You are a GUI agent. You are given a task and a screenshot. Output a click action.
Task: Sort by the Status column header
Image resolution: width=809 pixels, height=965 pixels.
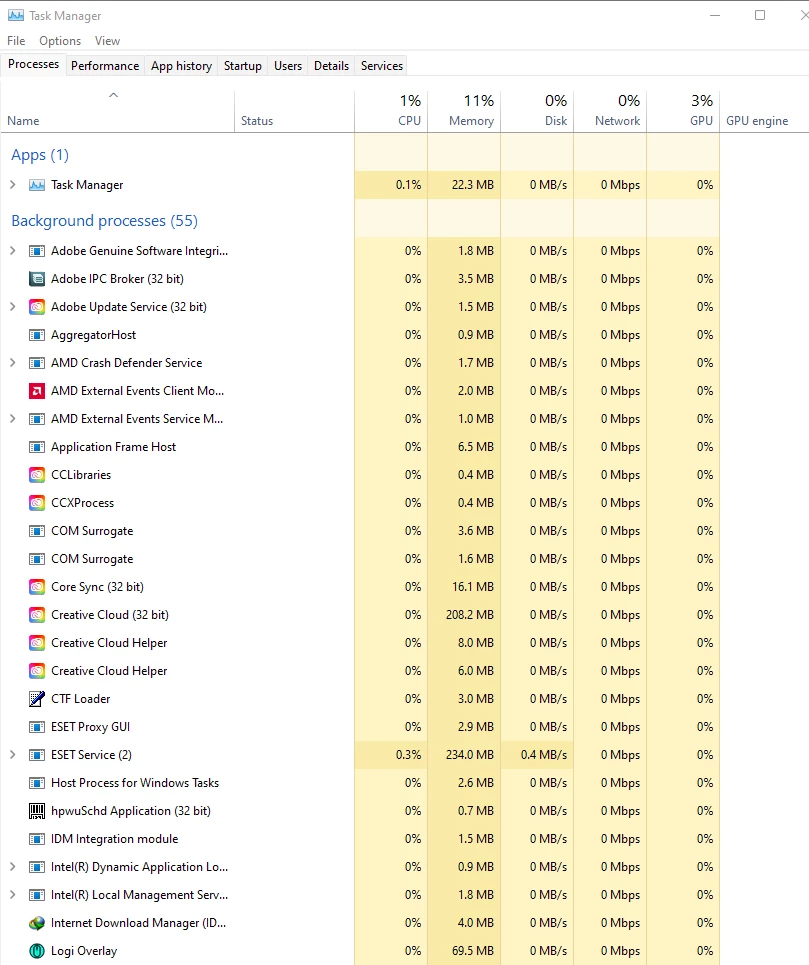pyautogui.click(x=294, y=111)
